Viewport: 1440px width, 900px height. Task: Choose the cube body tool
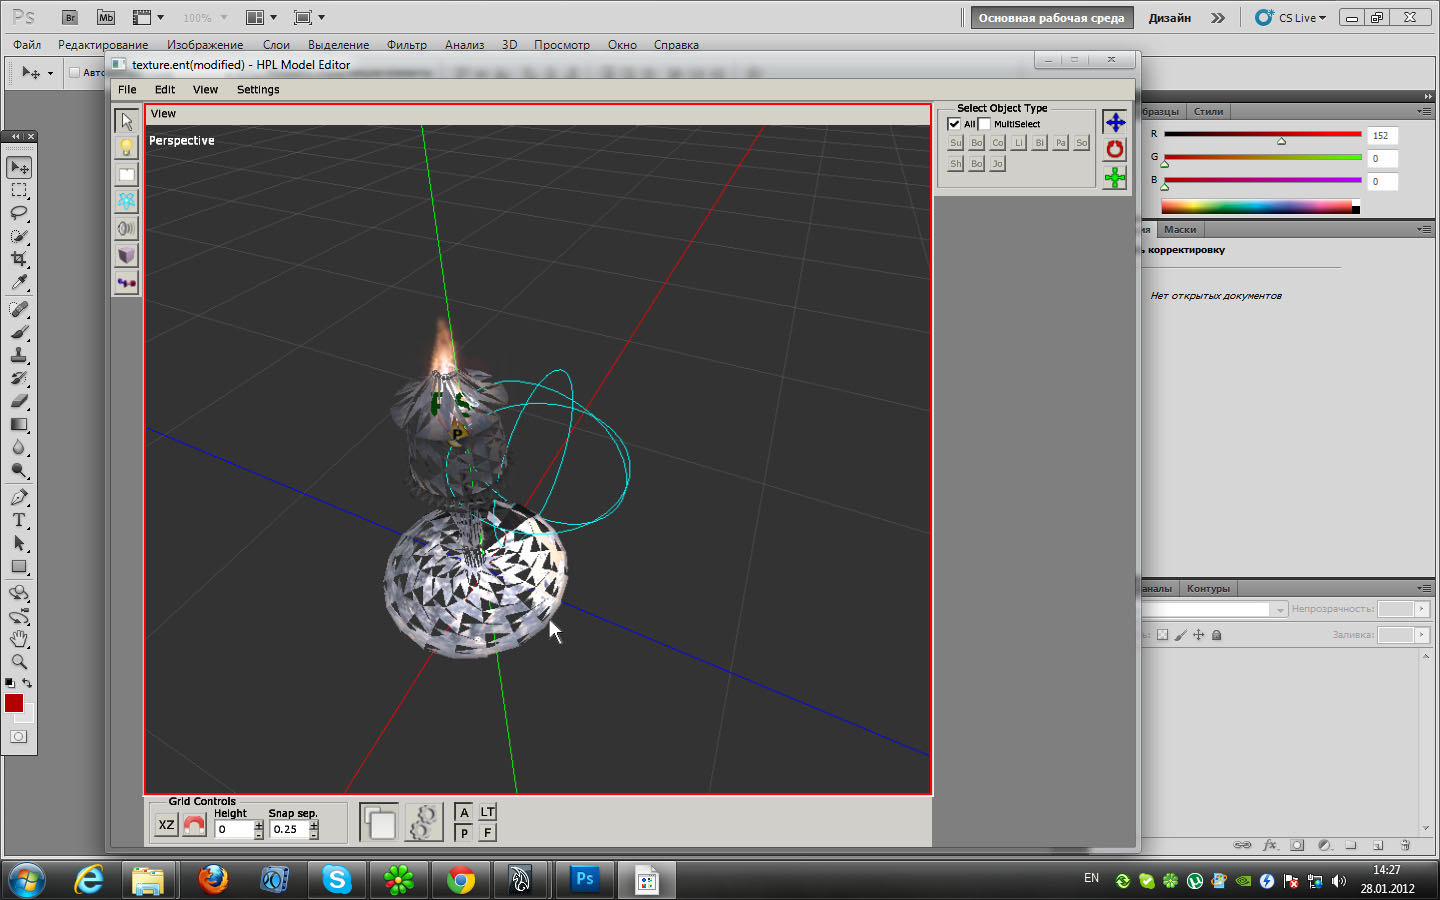(126, 256)
